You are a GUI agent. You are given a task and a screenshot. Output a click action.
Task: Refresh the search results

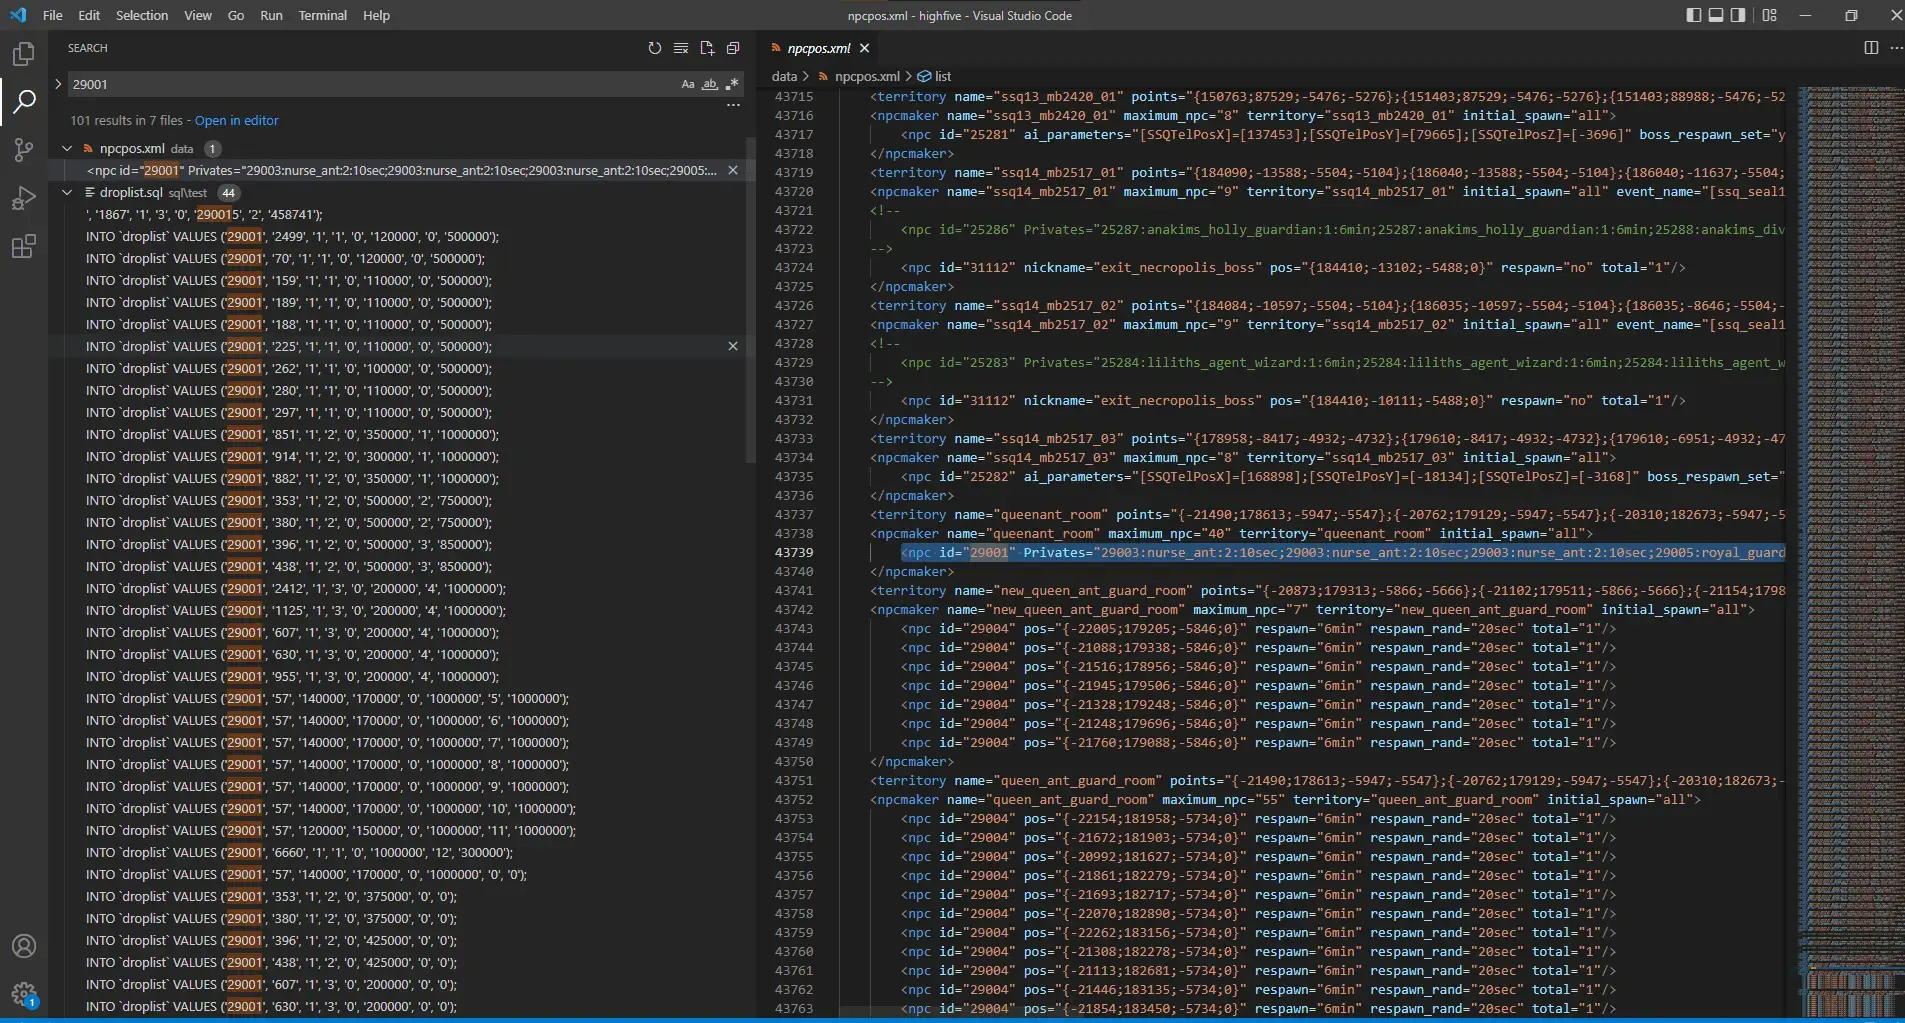[x=654, y=48]
